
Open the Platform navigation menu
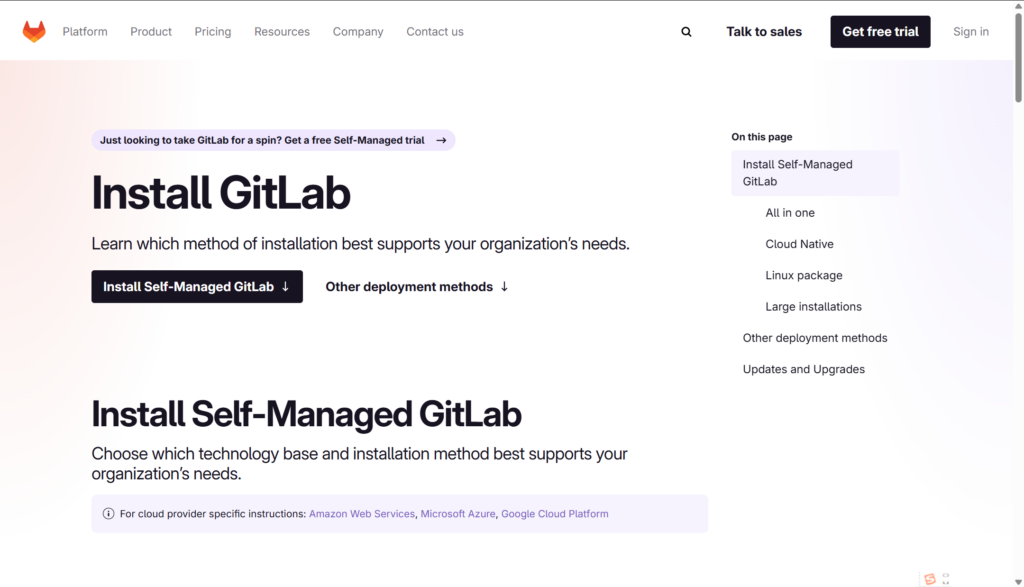coord(85,32)
